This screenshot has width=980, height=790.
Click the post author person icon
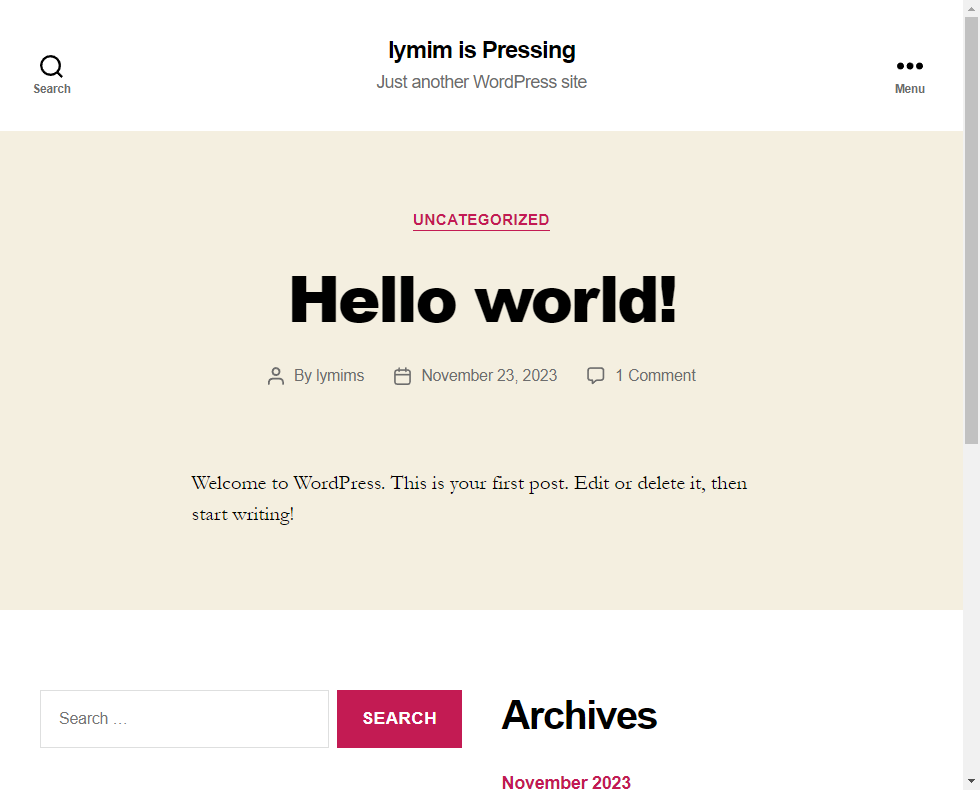point(276,376)
